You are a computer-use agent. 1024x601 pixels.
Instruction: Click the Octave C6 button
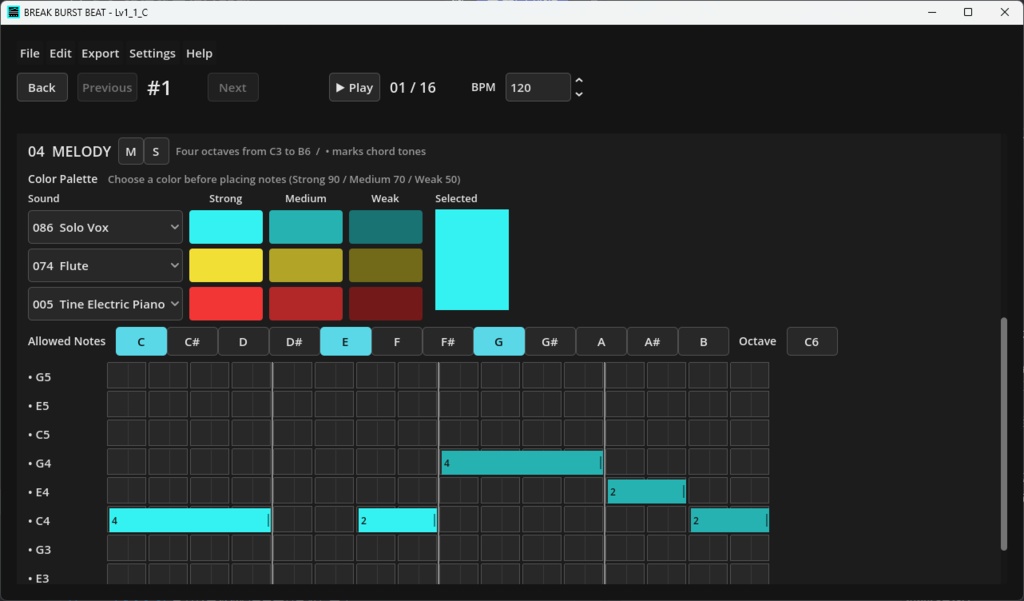[812, 342]
